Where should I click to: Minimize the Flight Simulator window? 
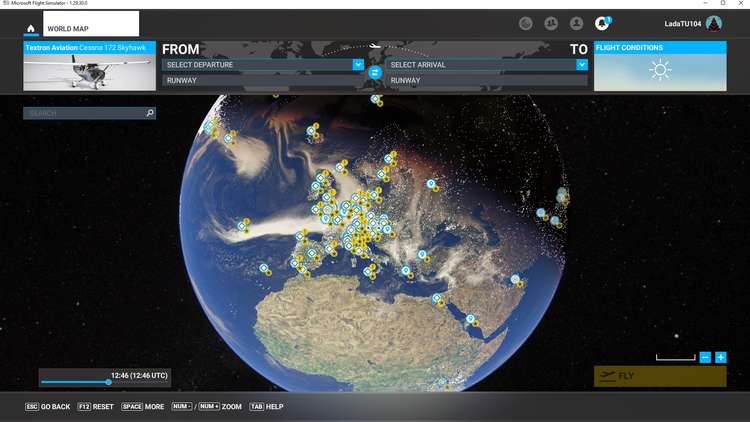click(x=705, y=3)
